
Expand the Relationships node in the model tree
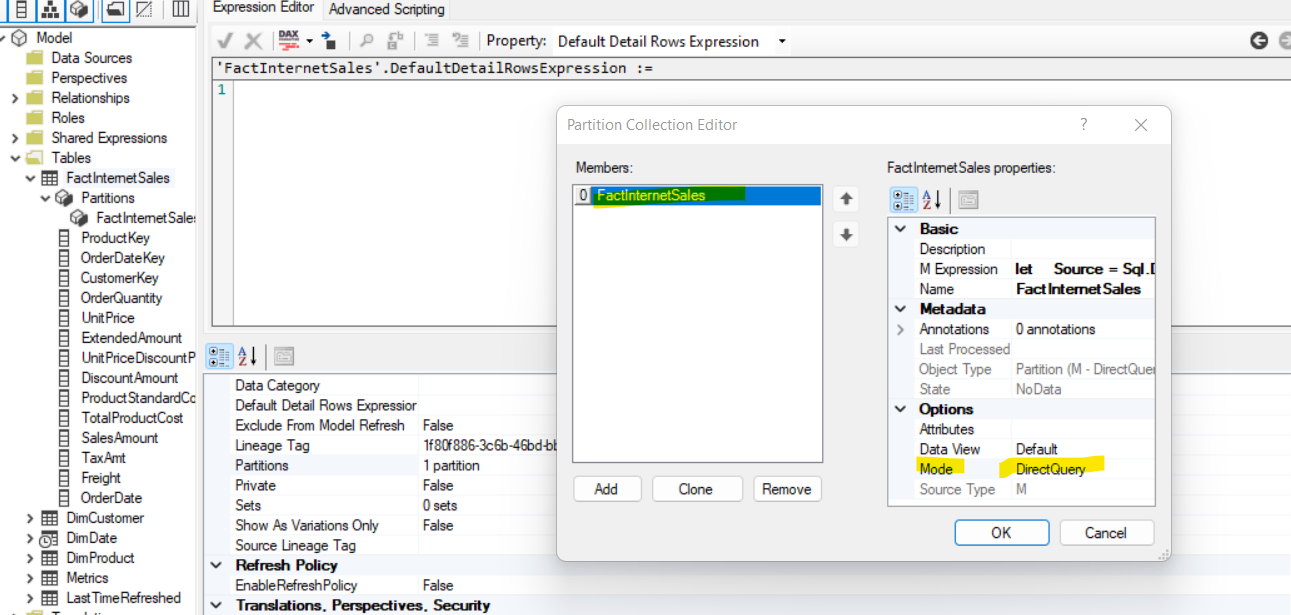coord(15,98)
